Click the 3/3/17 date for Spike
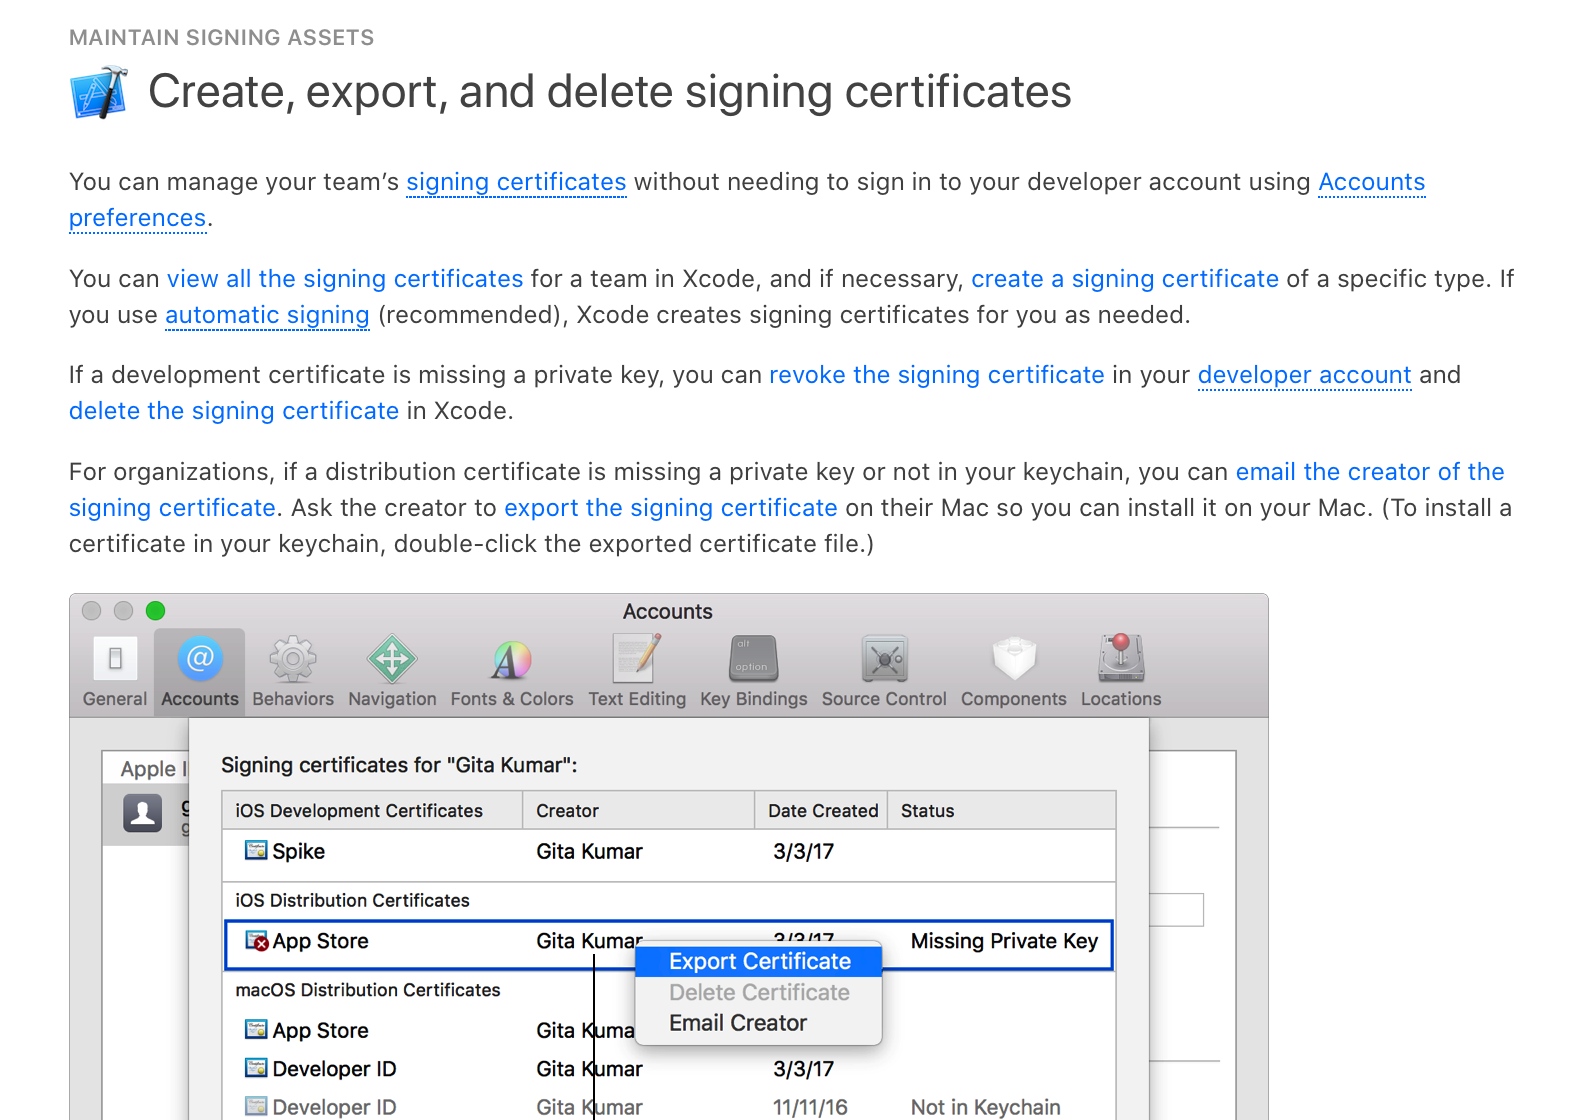 (803, 852)
